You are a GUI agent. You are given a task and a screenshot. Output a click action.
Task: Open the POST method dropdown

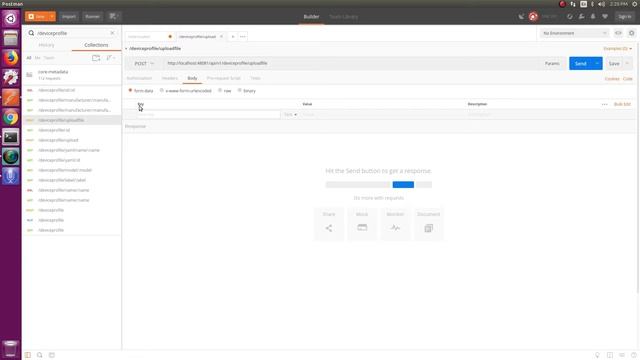coord(144,64)
